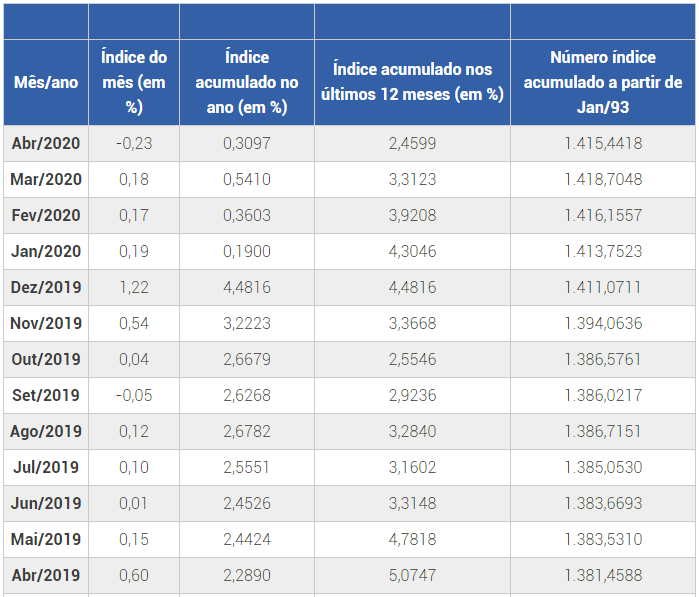Click the 1,22 monthly index for Dez/2019
Viewport: 699px width, 597px height.
(133, 287)
